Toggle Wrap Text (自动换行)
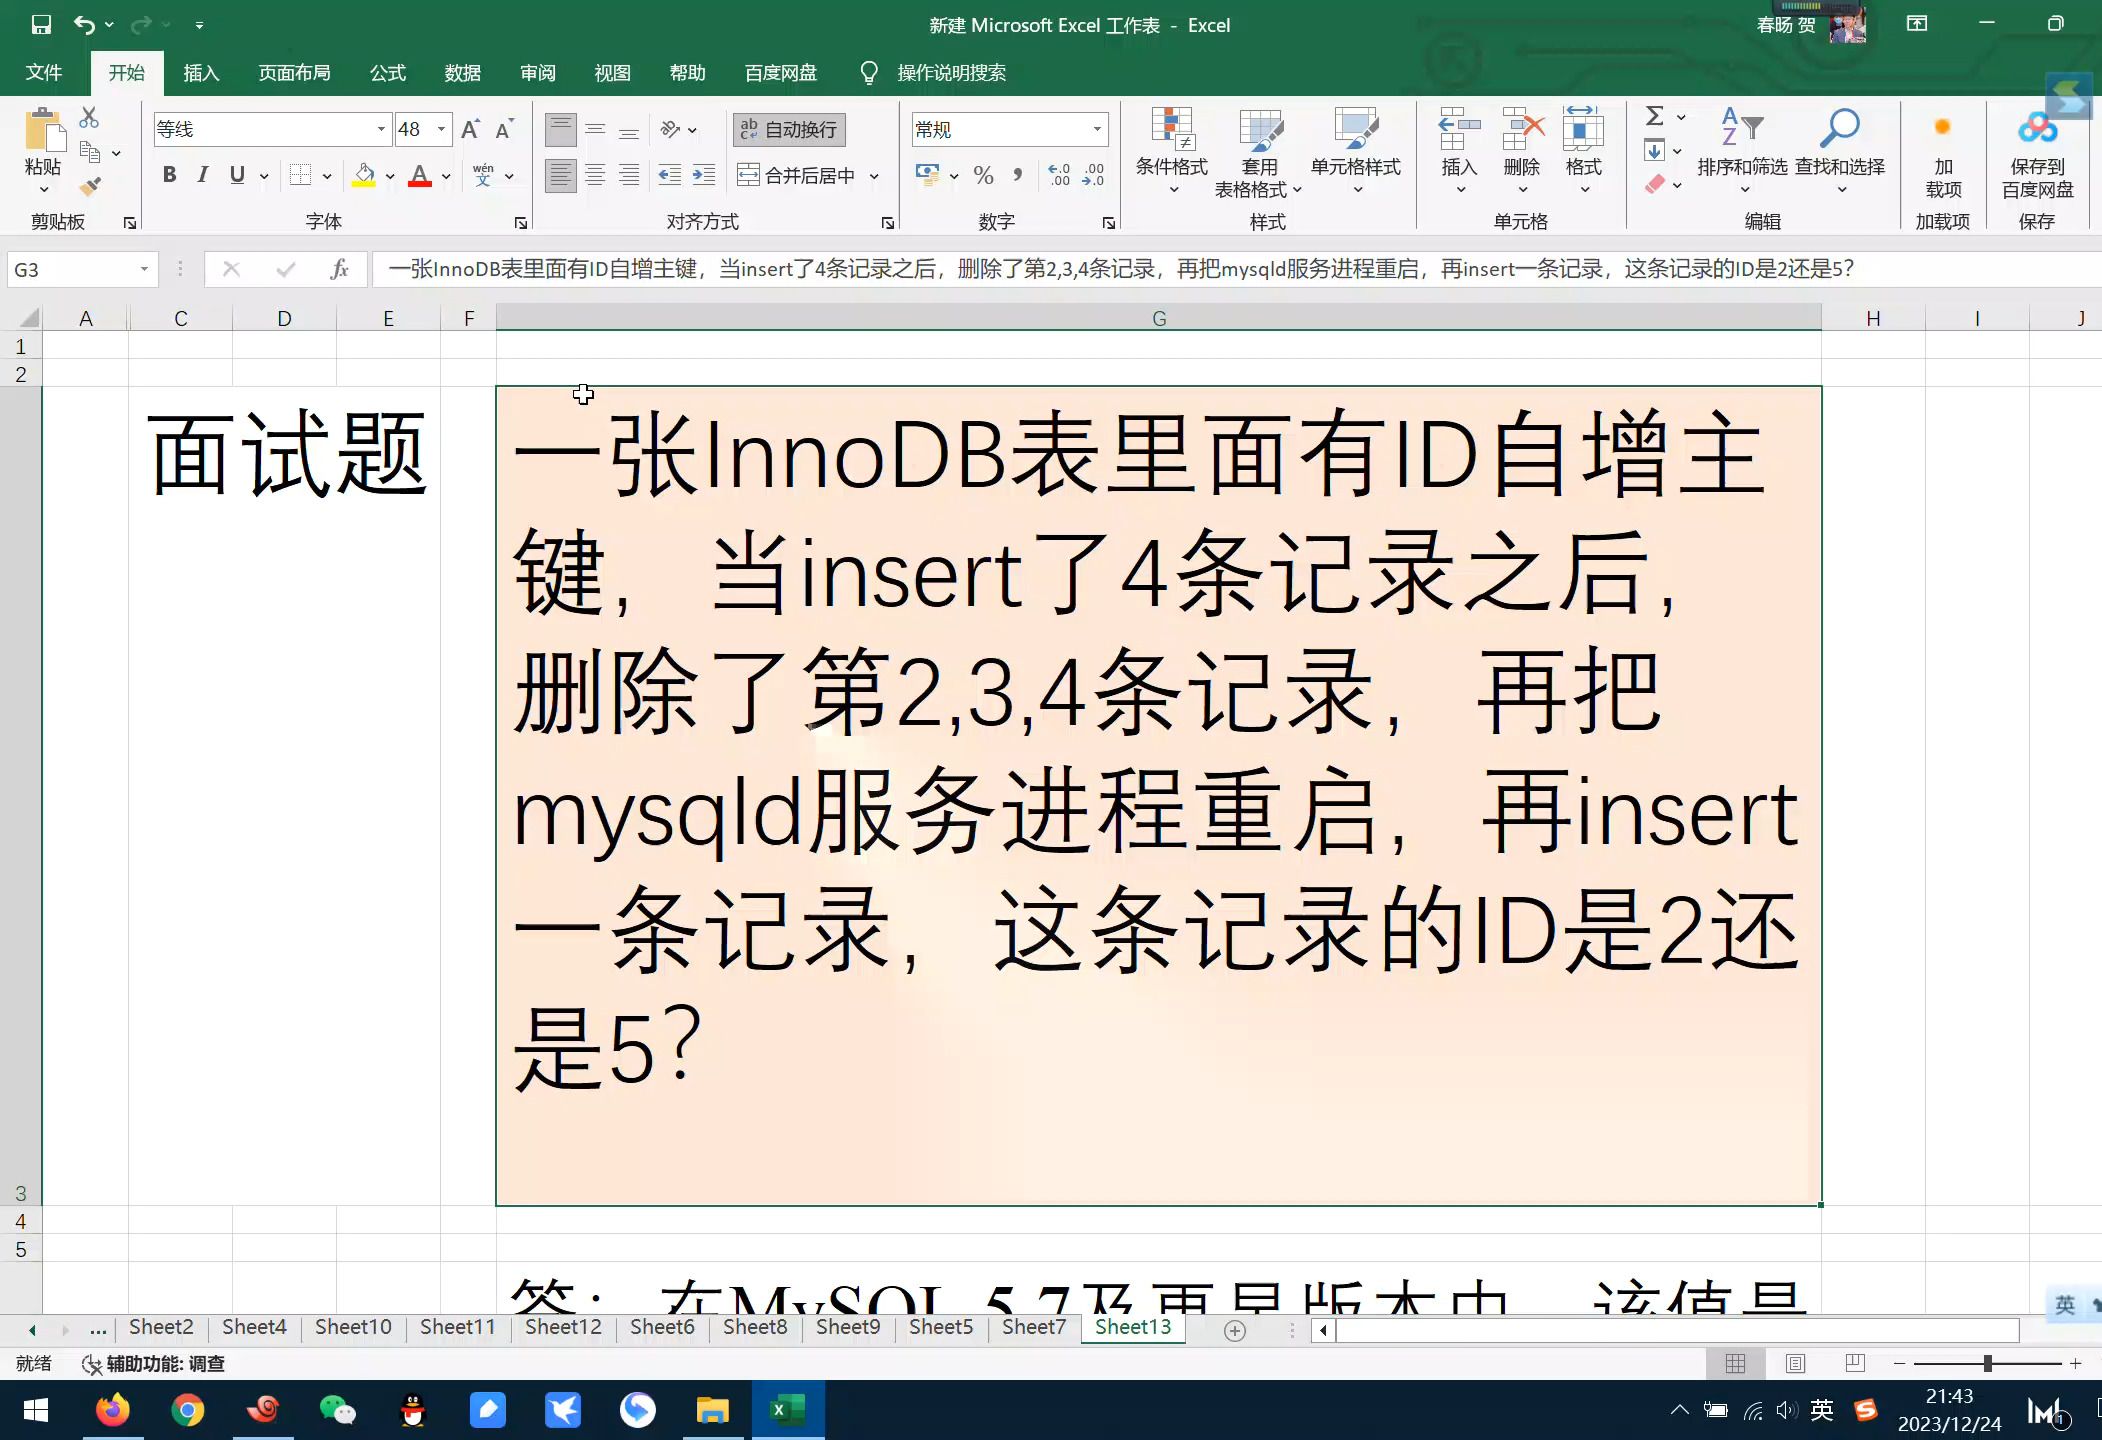Screen dimensions: 2102x1440 [790, 129]
